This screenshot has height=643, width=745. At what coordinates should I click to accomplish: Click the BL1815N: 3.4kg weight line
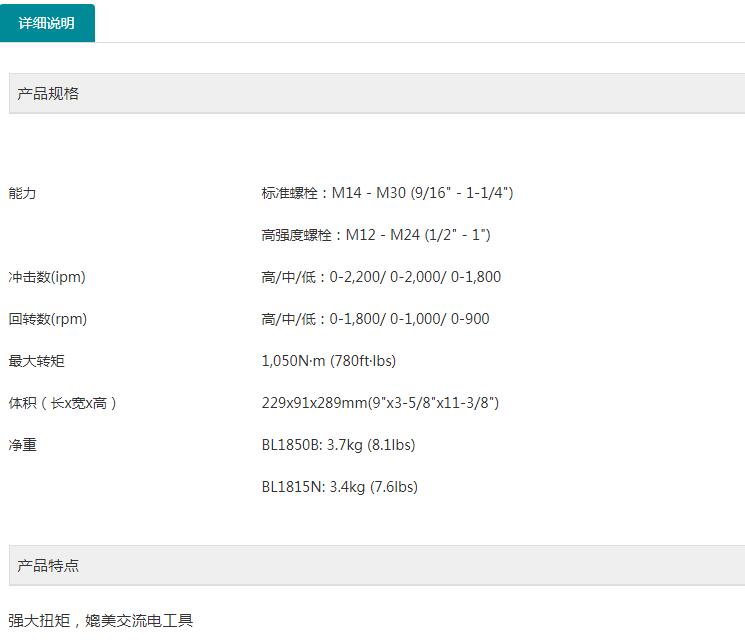coord(339,487)
